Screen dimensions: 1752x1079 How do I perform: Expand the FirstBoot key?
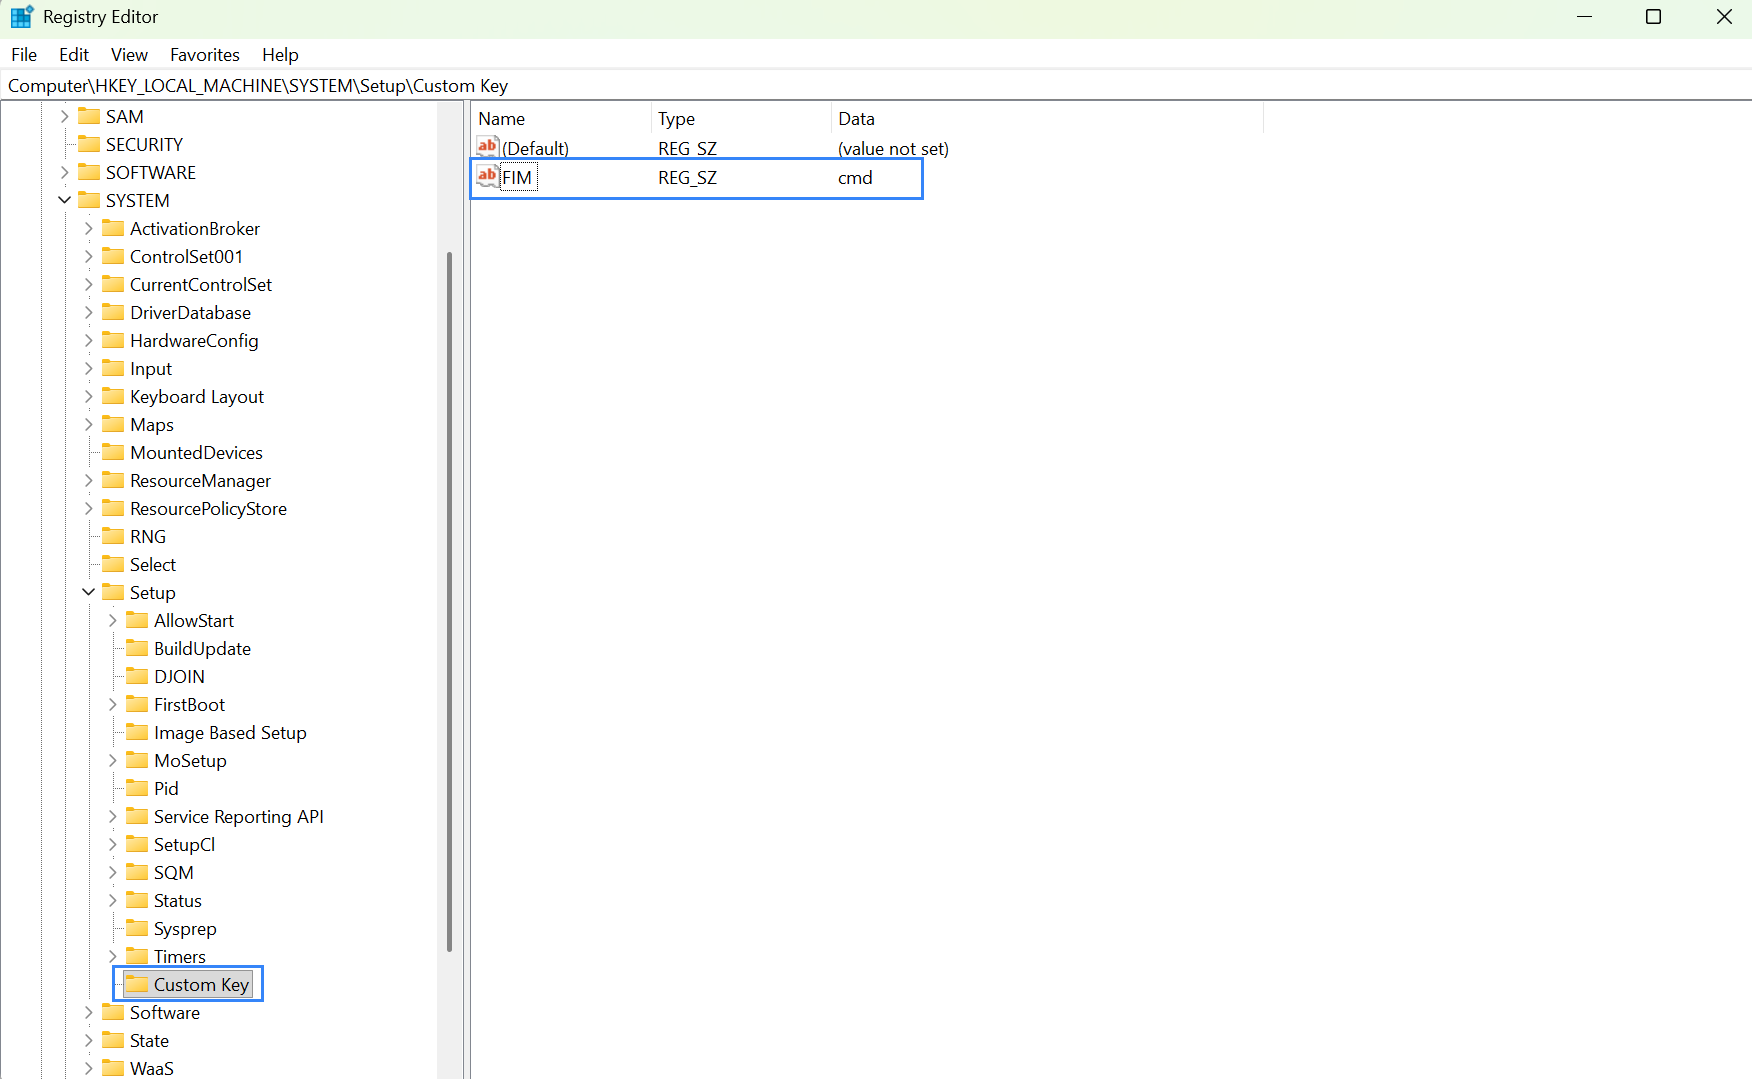point(113,704)
